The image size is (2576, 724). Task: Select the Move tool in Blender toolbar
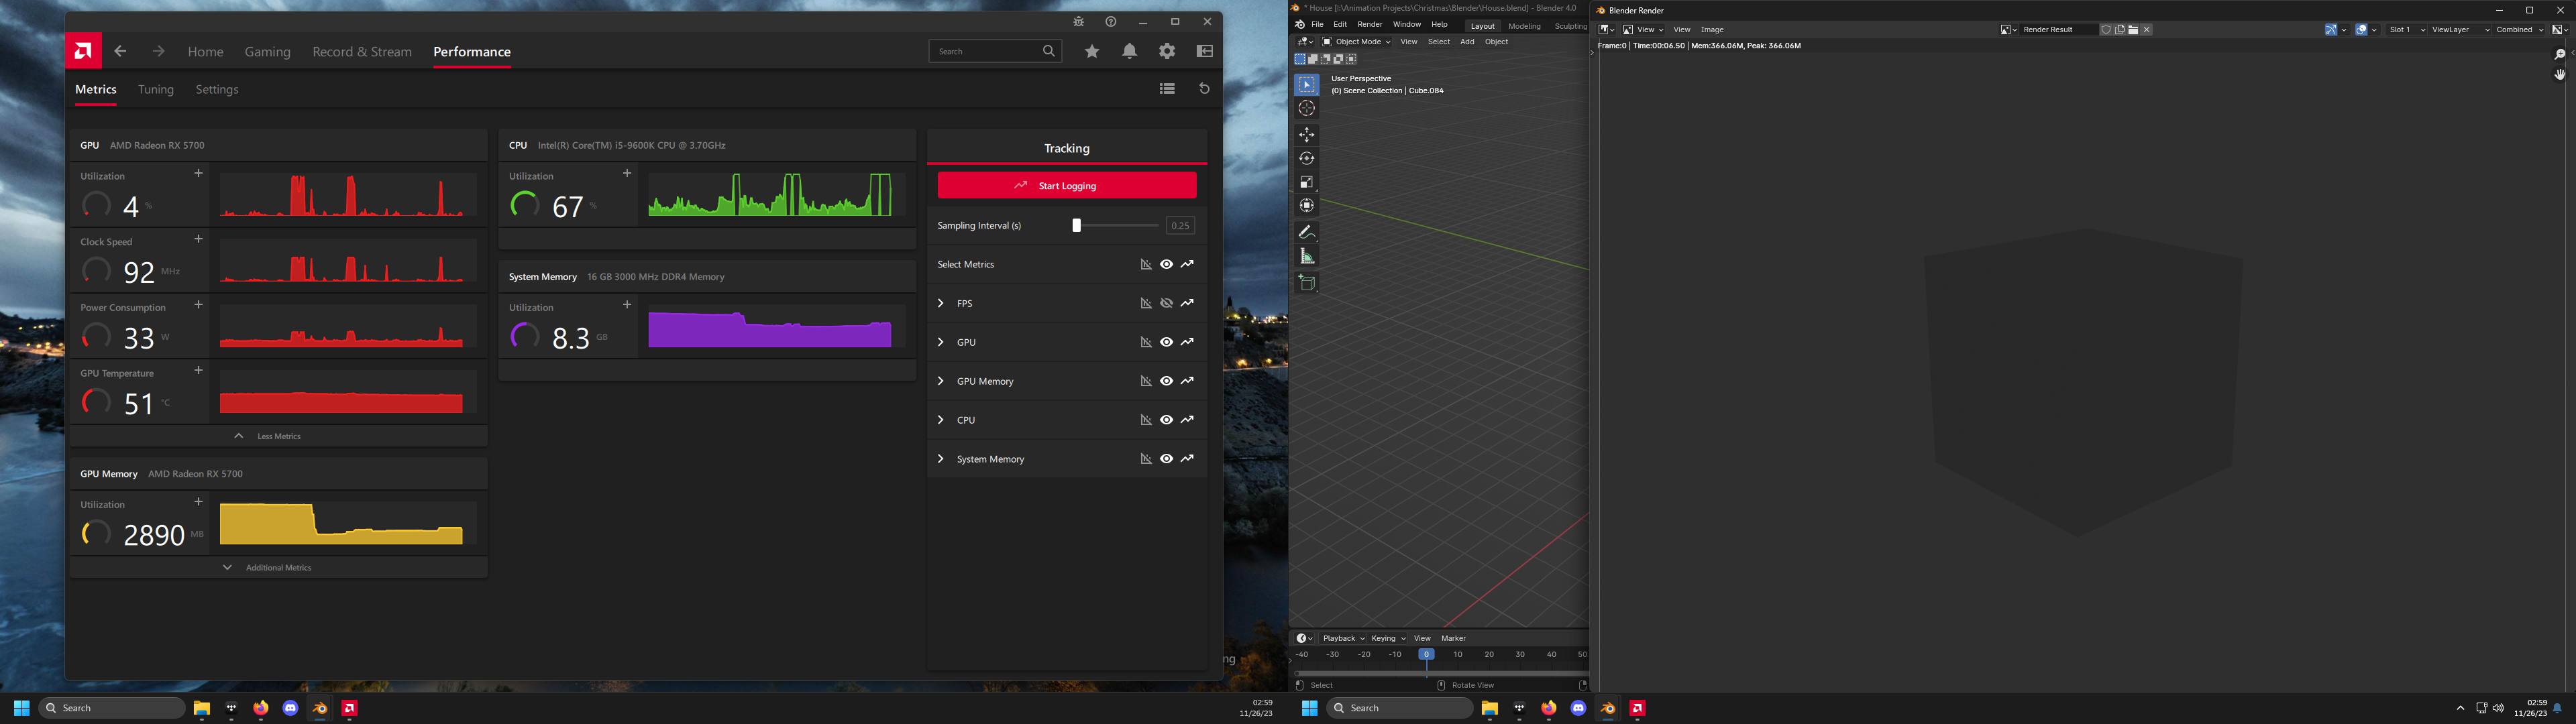[1306, 134]
